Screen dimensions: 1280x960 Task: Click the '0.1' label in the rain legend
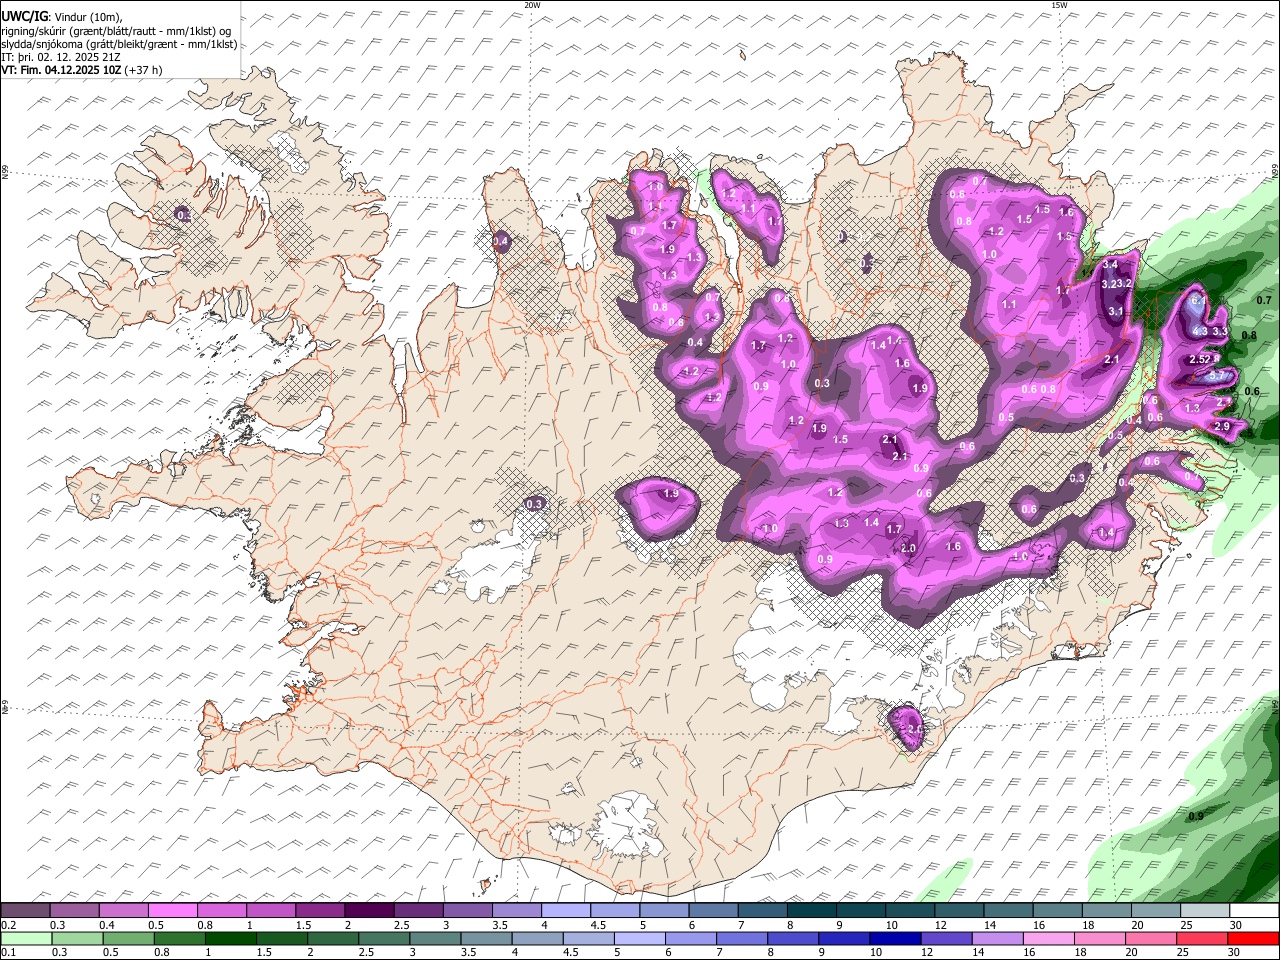pos(9,952)
